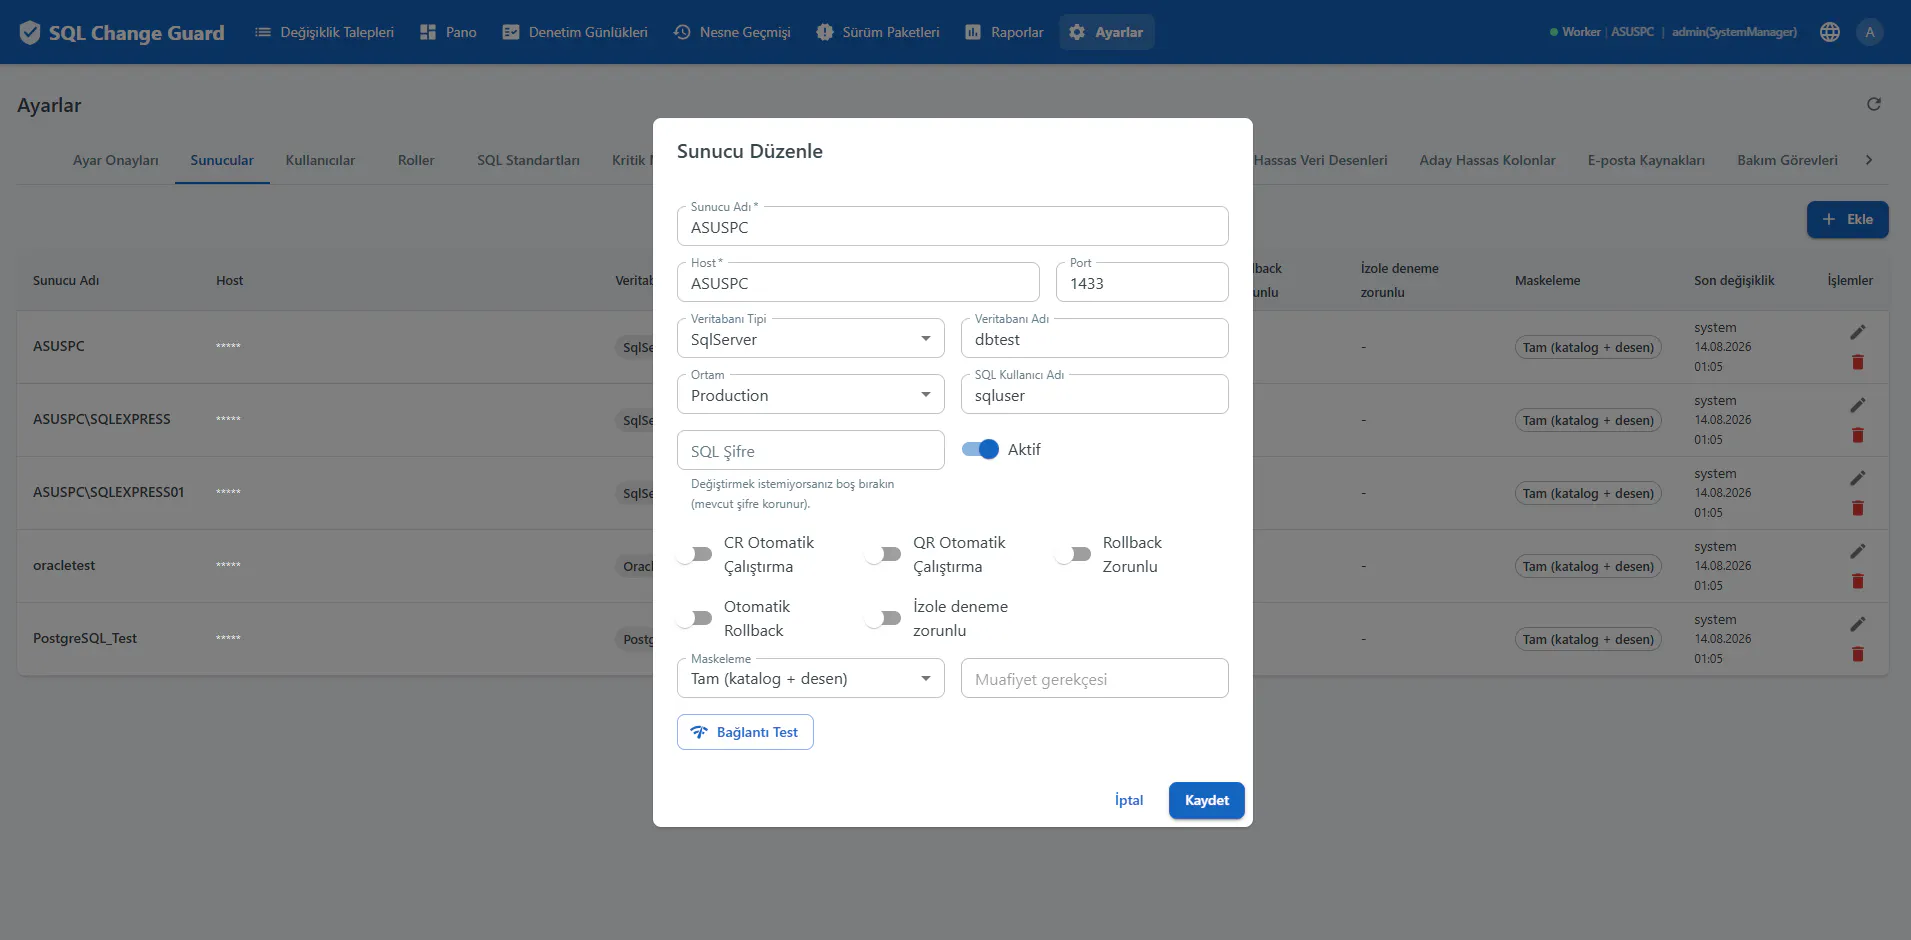Click the Kaydet button
Viewport: 1911px width, 940px height.
tap(1207, 800)
